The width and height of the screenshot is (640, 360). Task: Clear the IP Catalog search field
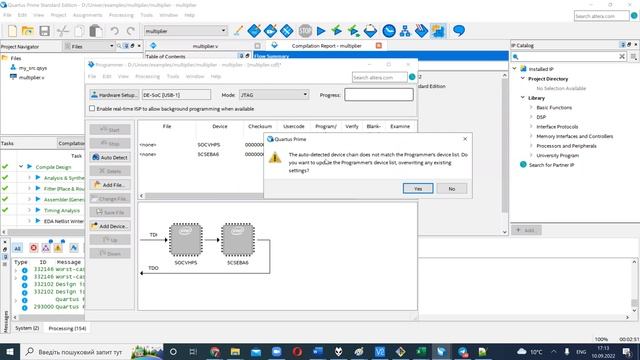(x=622, y=56)
